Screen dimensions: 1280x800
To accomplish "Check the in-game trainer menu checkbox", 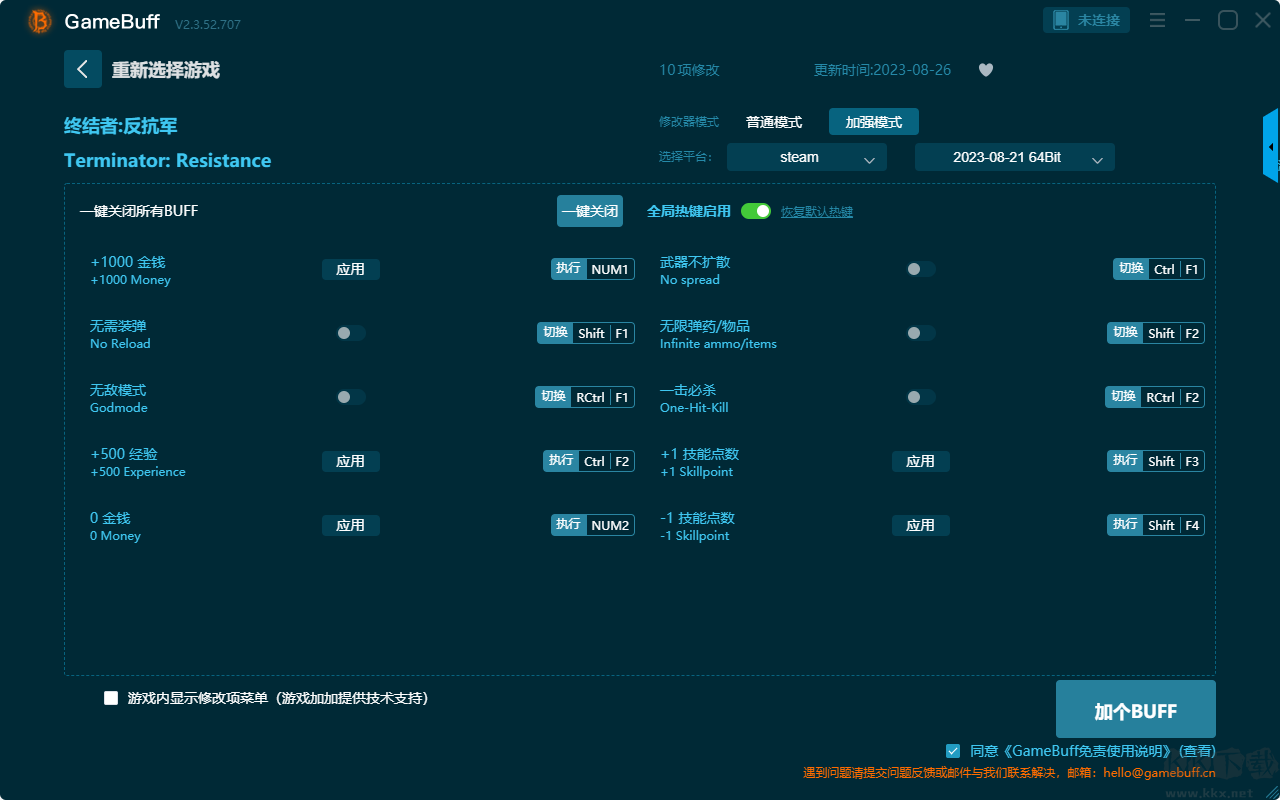I will [x=111, y=698].
